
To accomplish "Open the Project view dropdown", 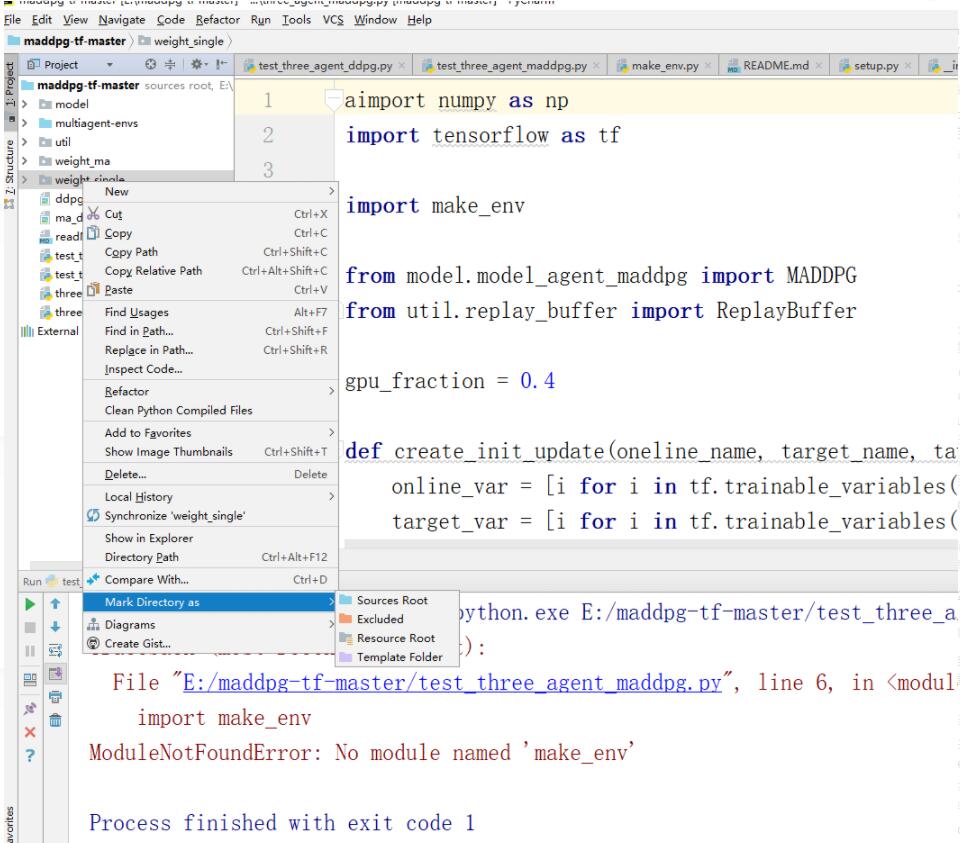I will [111, 64].
